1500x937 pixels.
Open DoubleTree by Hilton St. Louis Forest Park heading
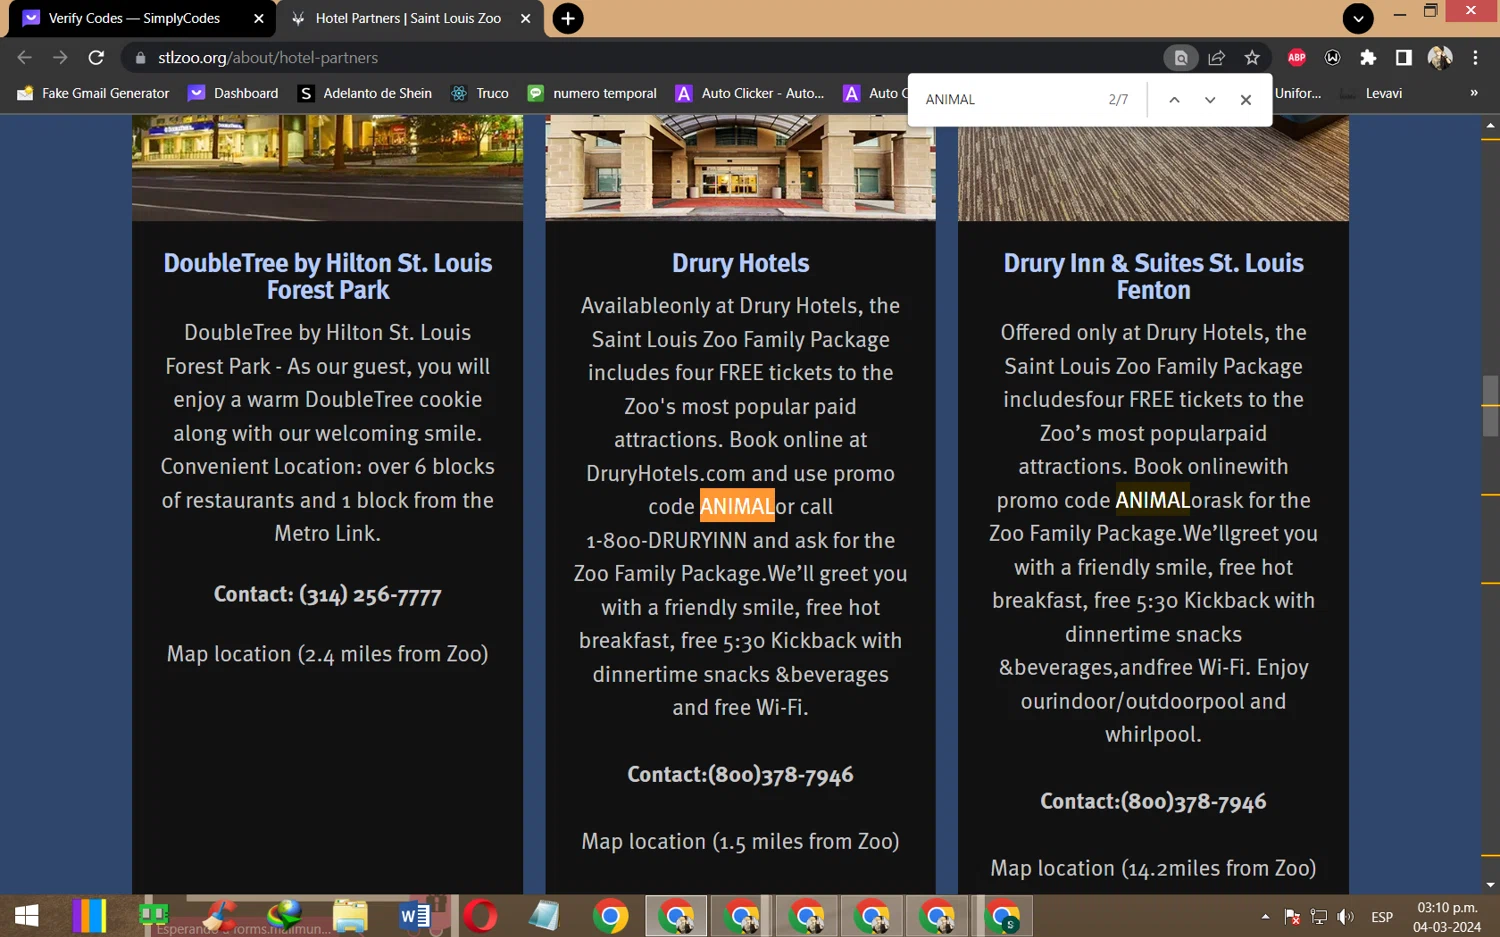tap(328, 276)
